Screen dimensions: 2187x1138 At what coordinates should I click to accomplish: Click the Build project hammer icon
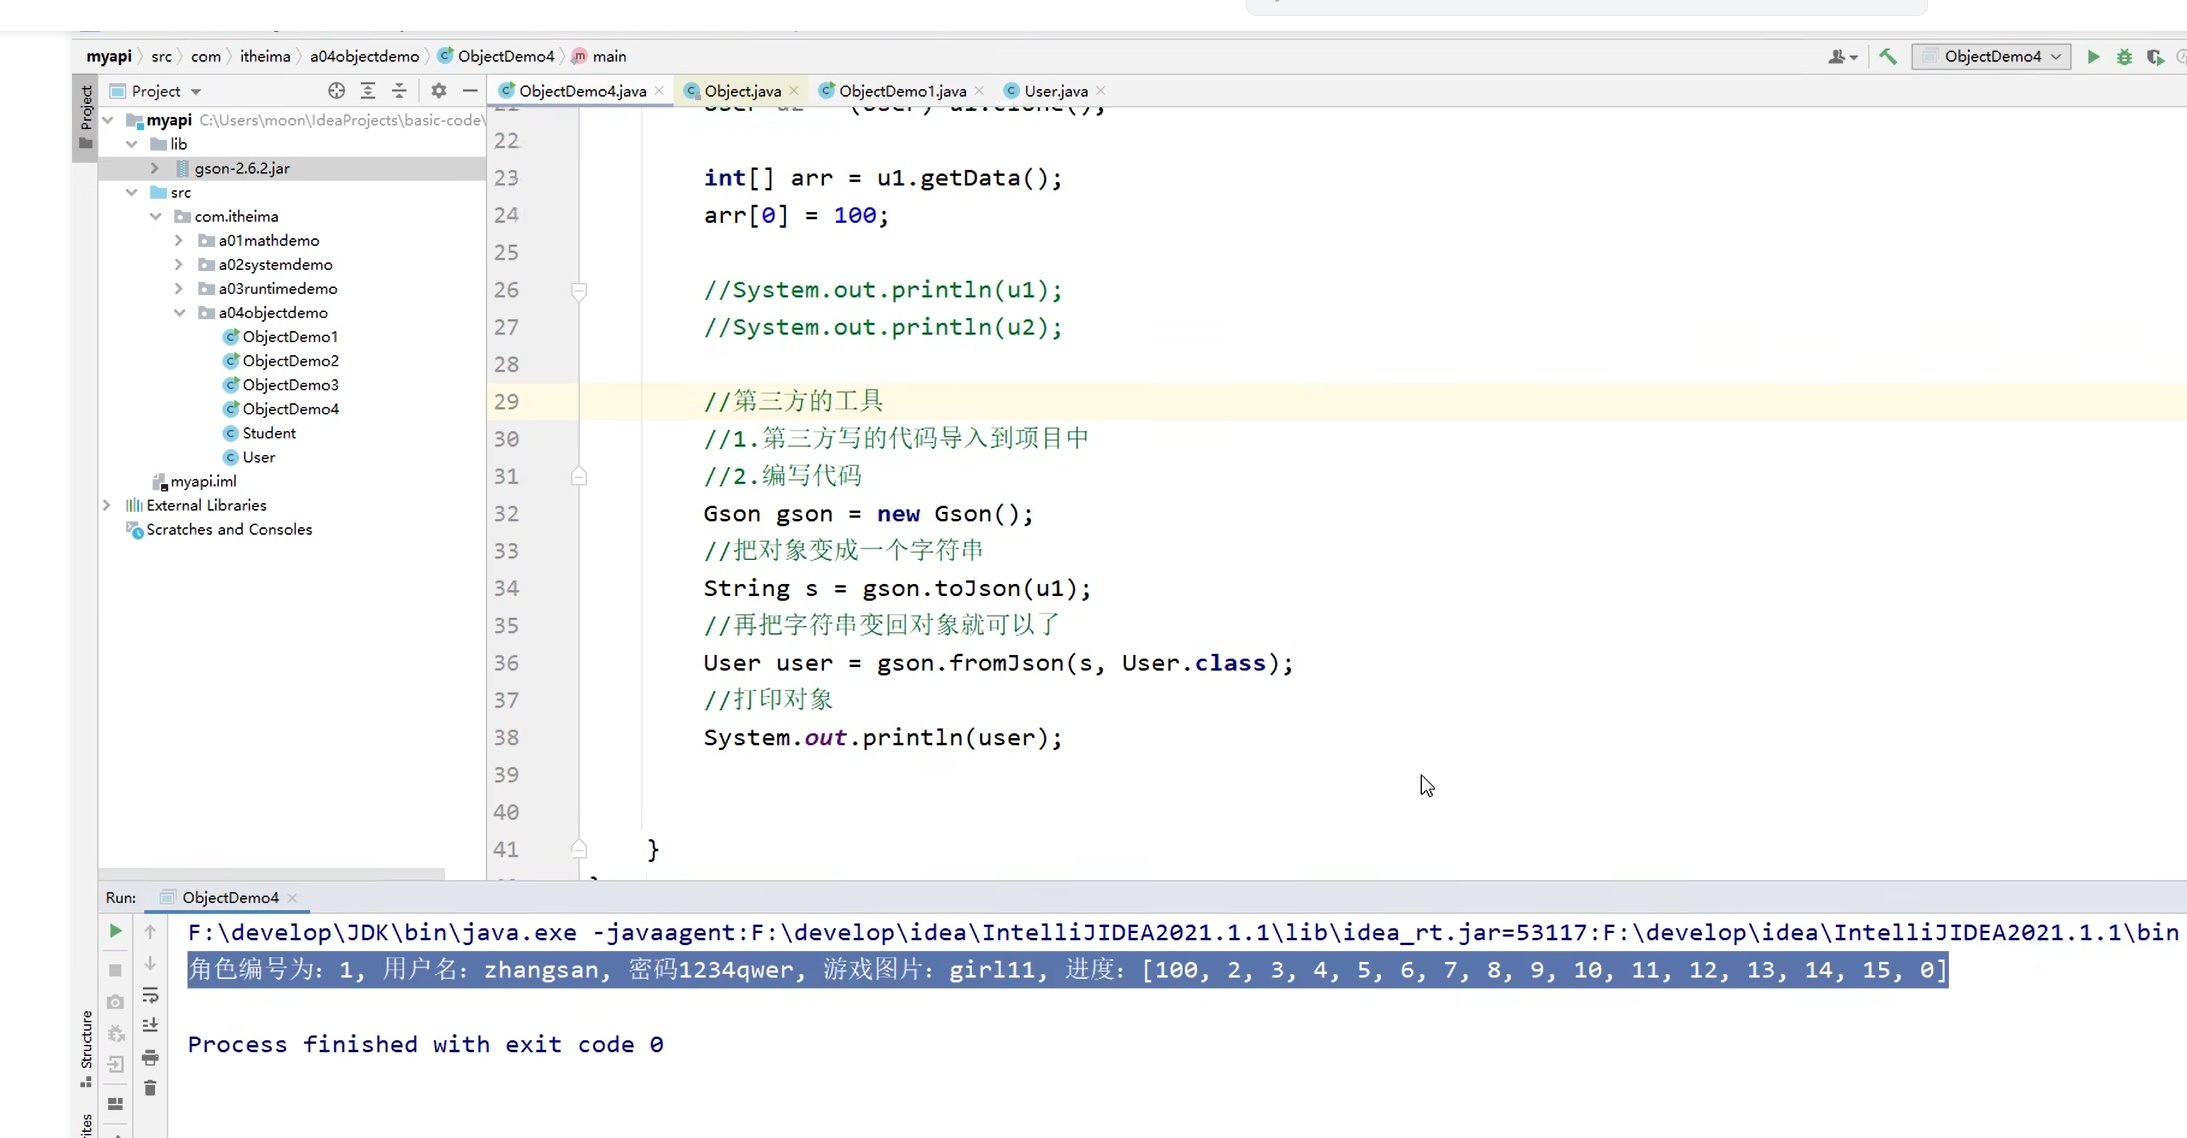tap(1888, 57)
